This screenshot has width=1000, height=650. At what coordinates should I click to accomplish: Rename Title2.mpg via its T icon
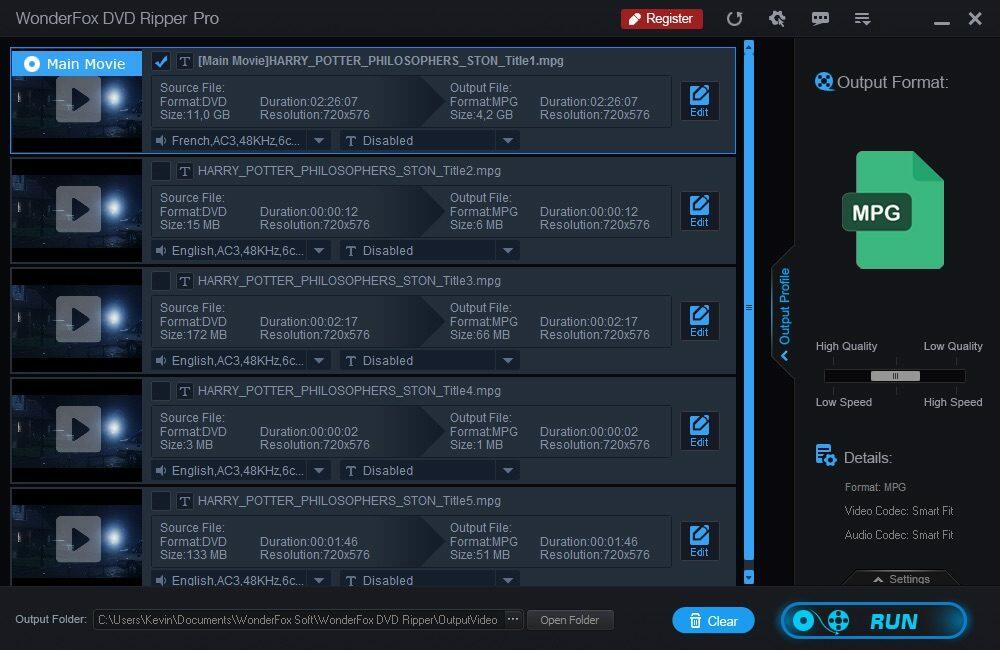(x=184, y=171)
